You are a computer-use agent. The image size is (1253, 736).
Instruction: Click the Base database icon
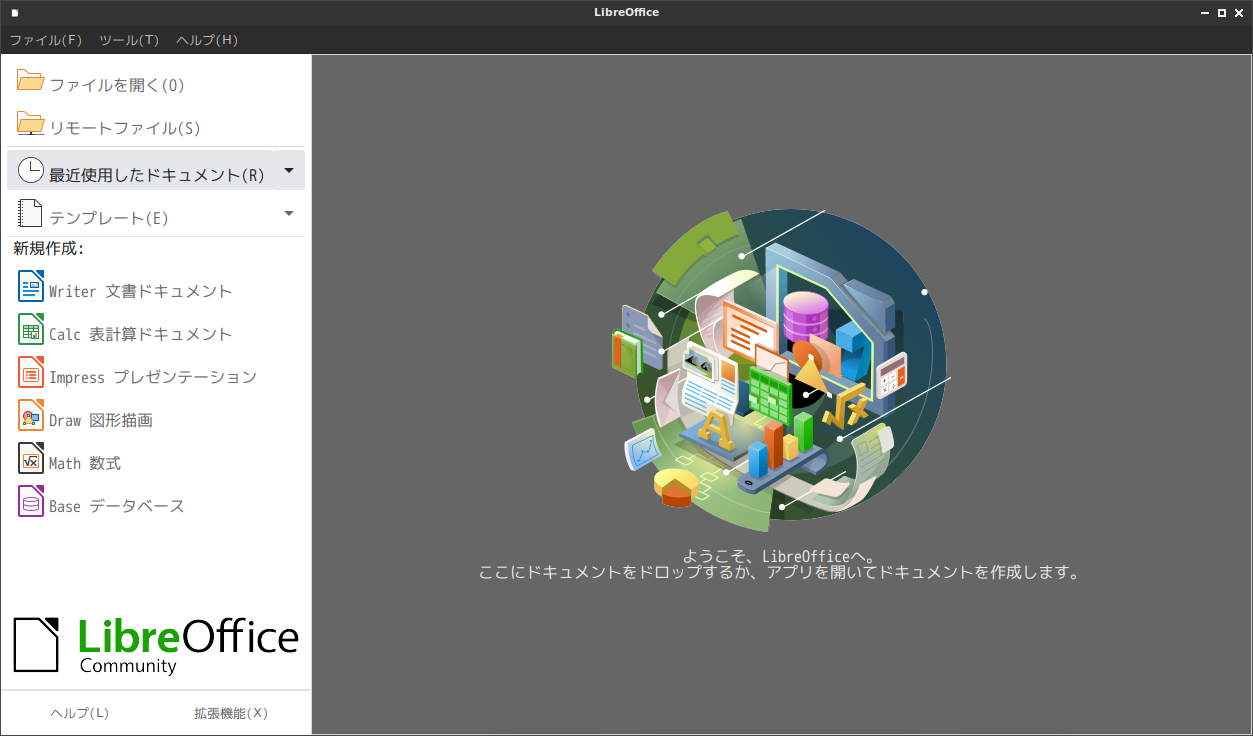pyautogui.click(x=31, y=502)
